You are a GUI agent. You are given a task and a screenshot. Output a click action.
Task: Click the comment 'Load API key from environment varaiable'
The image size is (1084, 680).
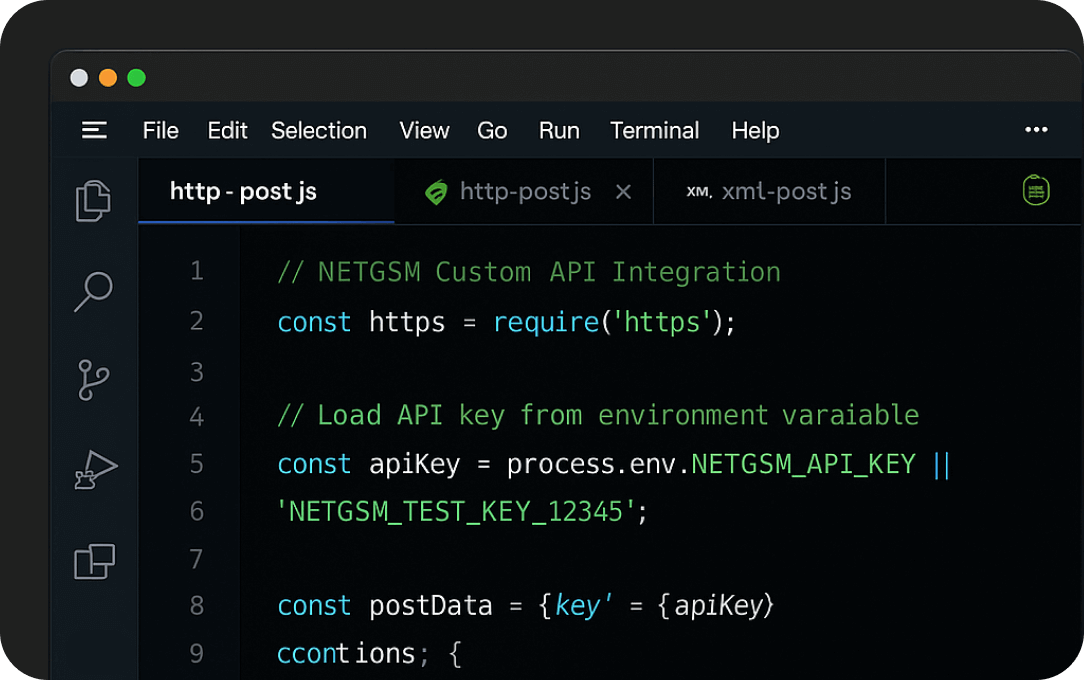tap(618, 415)
